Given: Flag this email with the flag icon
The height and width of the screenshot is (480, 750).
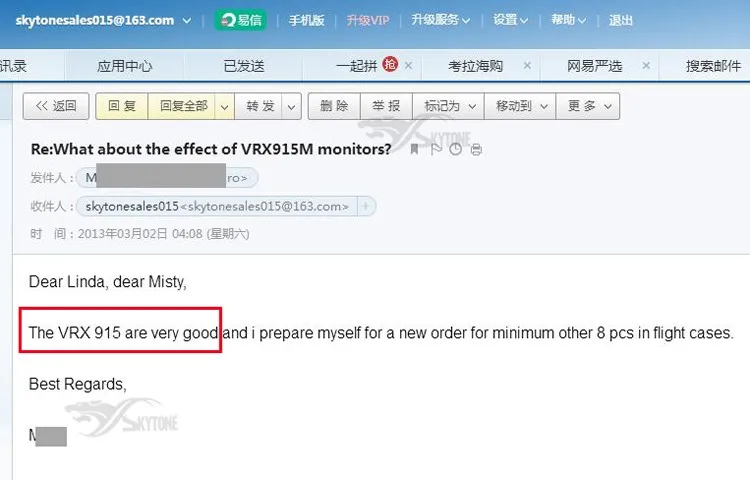Looking at the screenshot, I should [x=435, y=150].
